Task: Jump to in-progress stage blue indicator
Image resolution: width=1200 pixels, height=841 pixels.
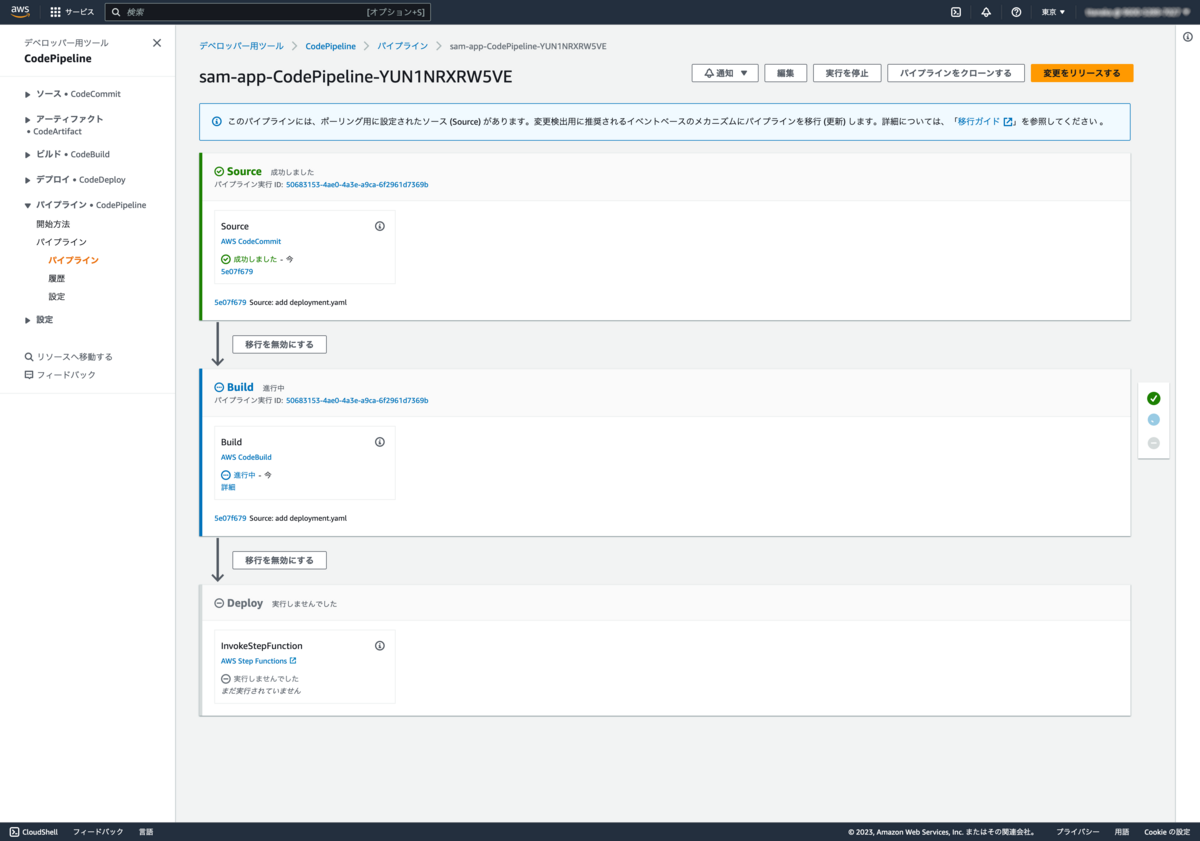Action: click(x=1154, y=420)
